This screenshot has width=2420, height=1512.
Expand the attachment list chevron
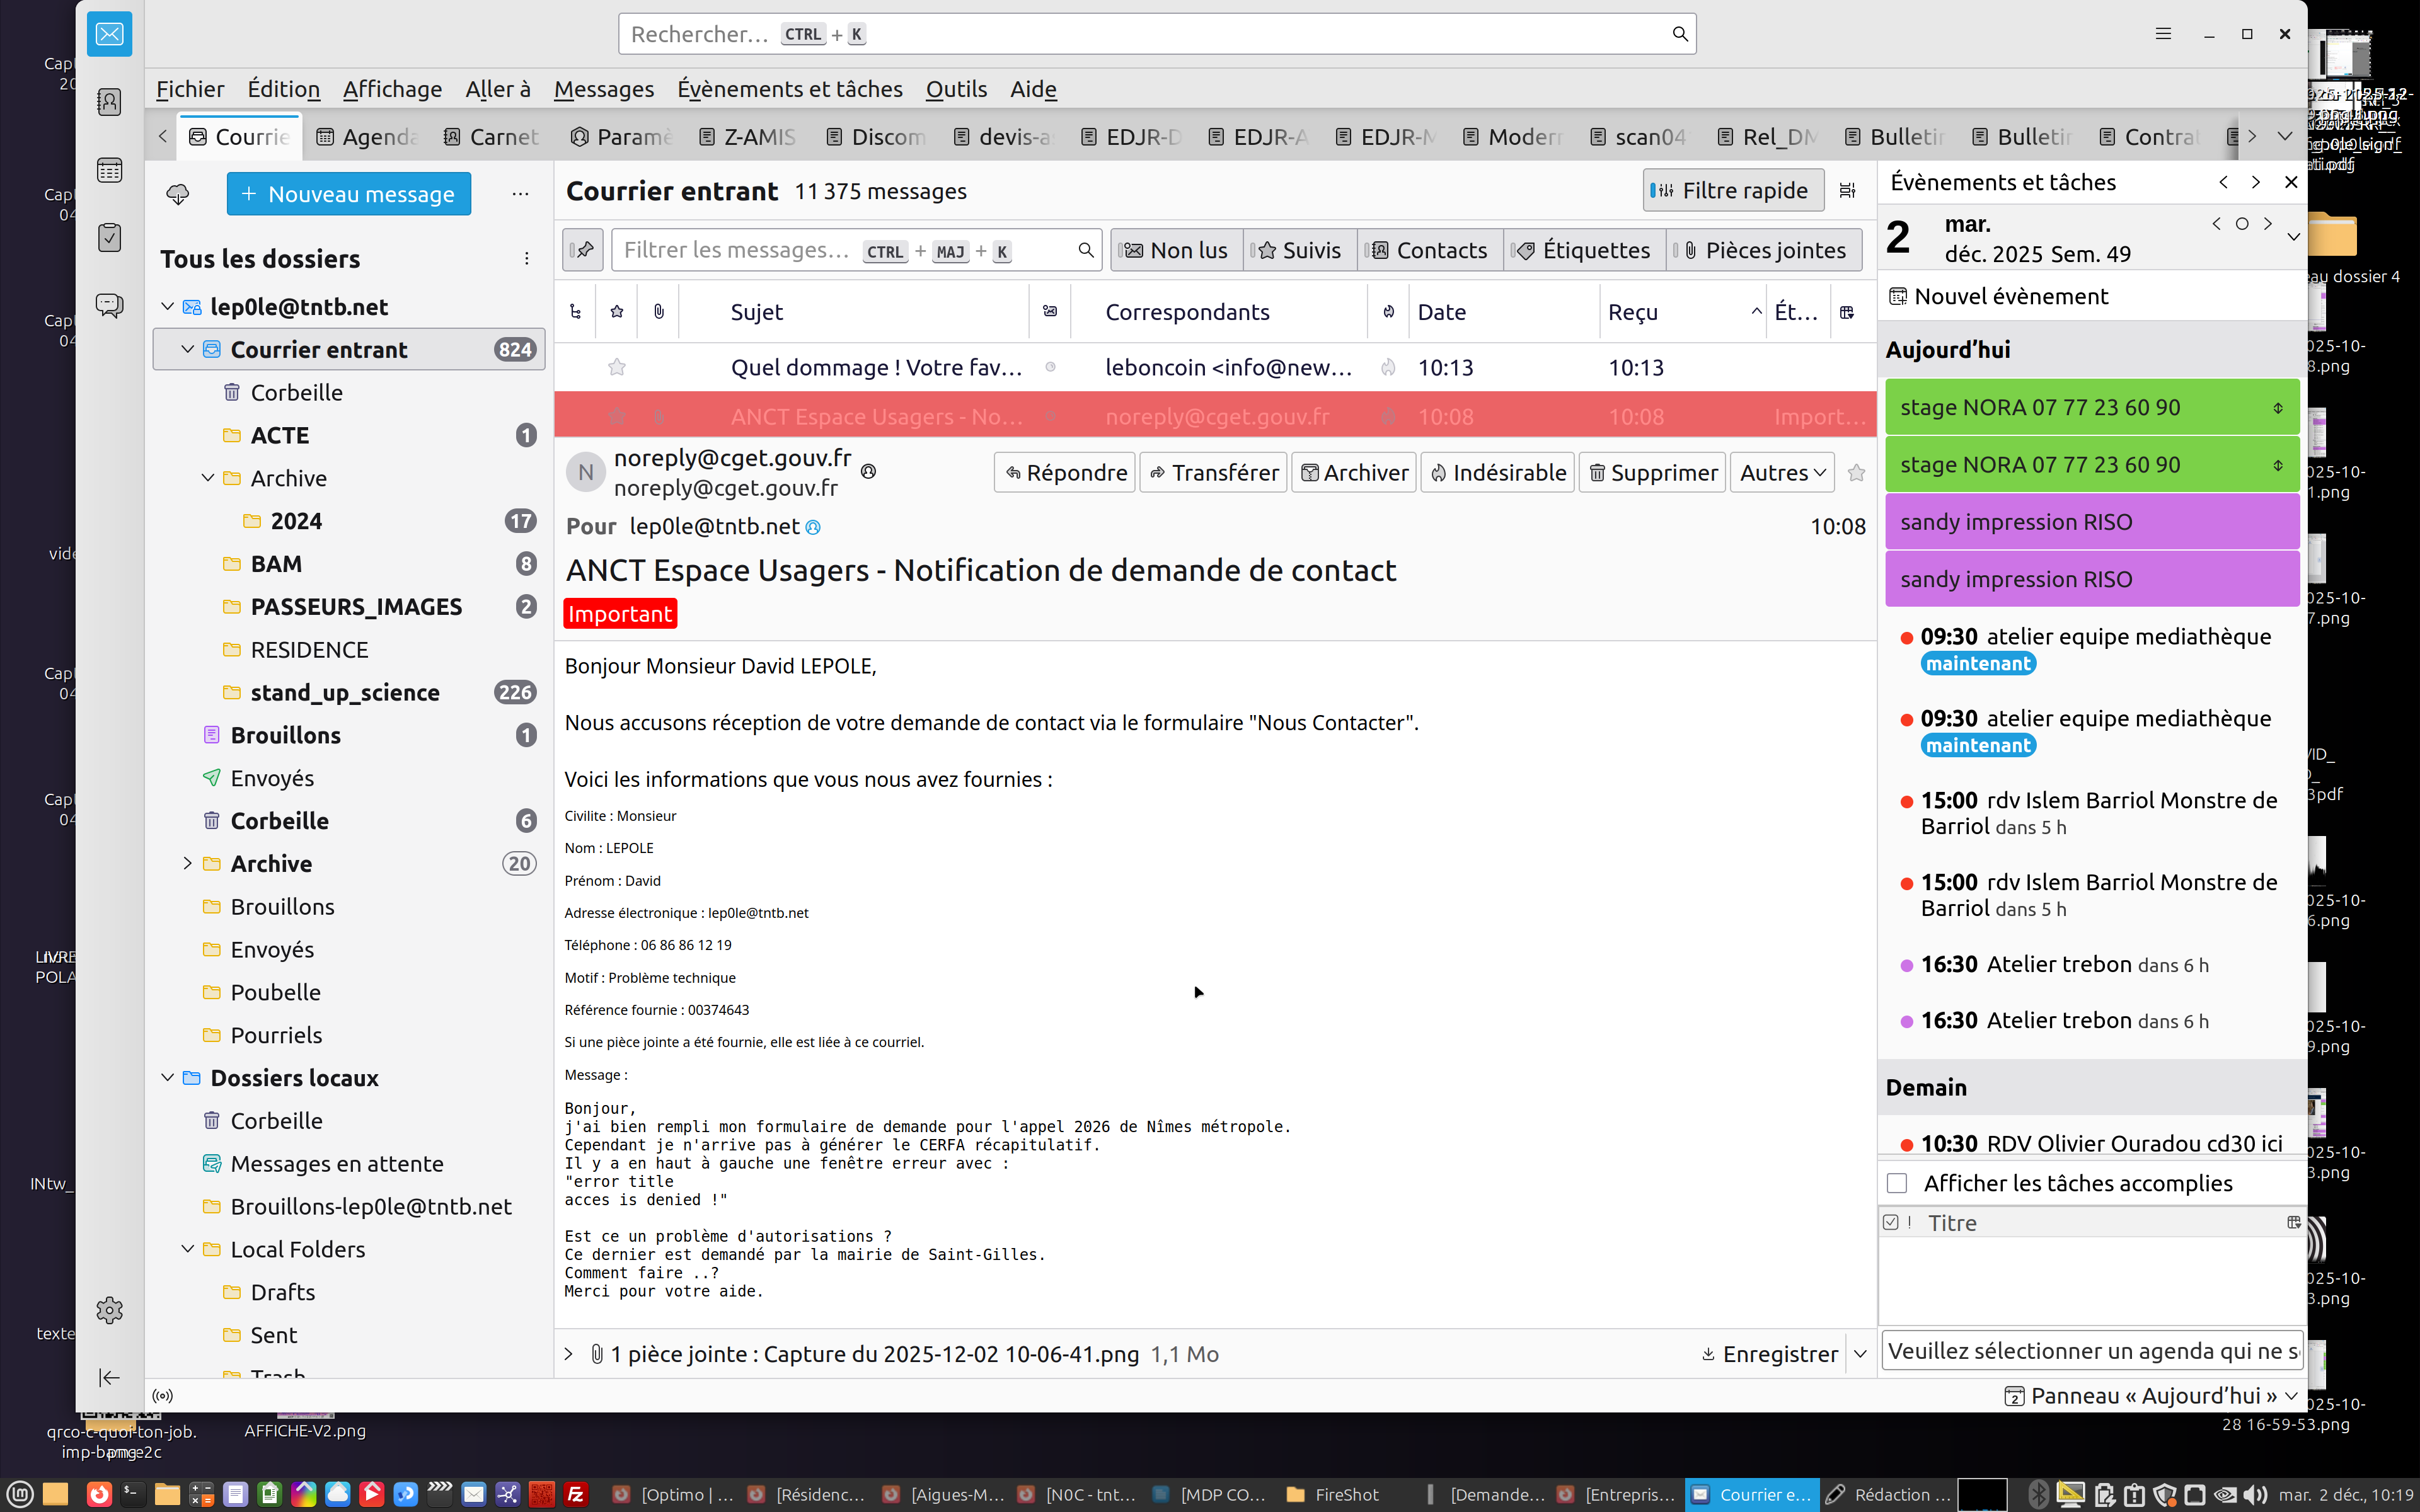click(x=569, y=1354)
